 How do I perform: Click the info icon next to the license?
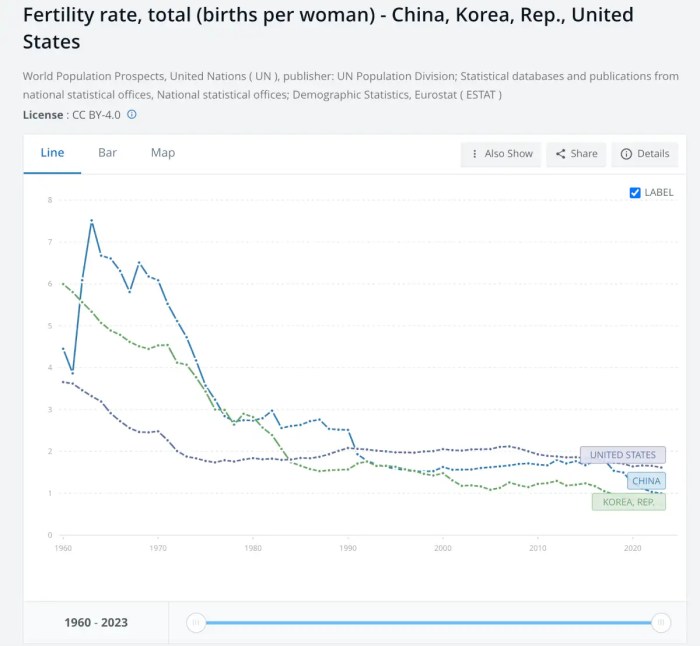coord(132,115)
